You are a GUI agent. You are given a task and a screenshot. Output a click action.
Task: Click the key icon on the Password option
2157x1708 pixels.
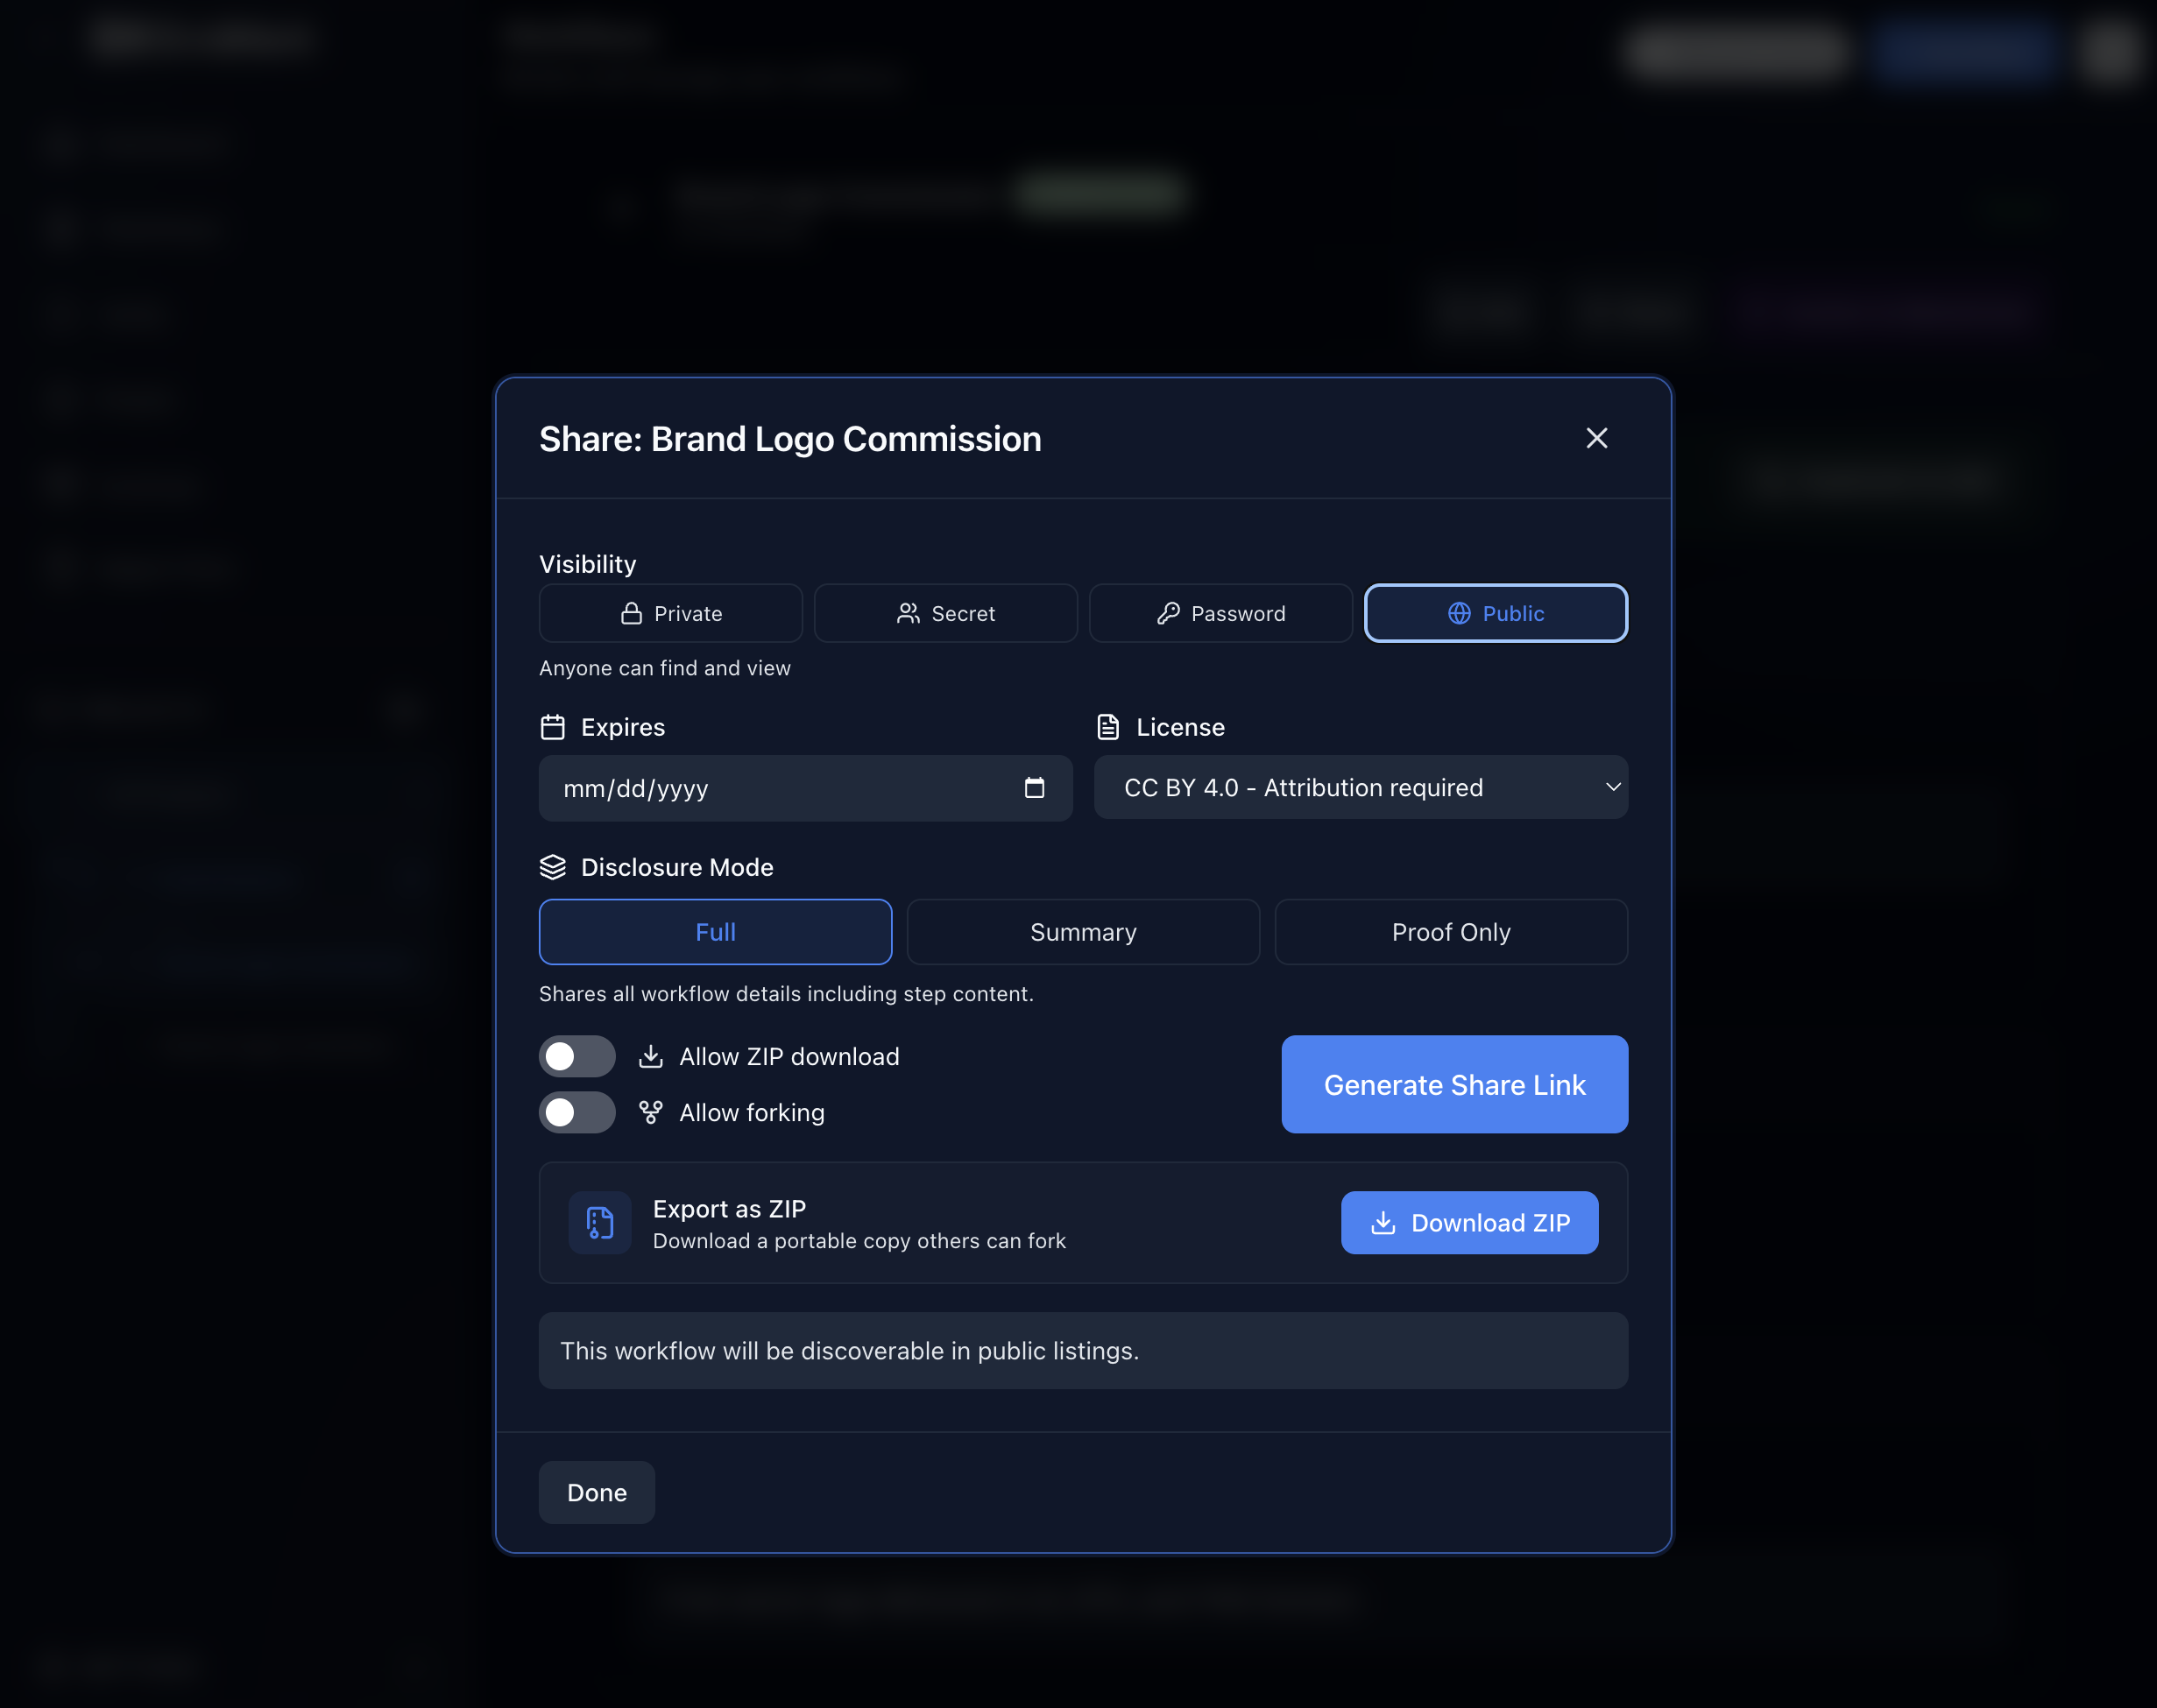tap(1167, 613)
